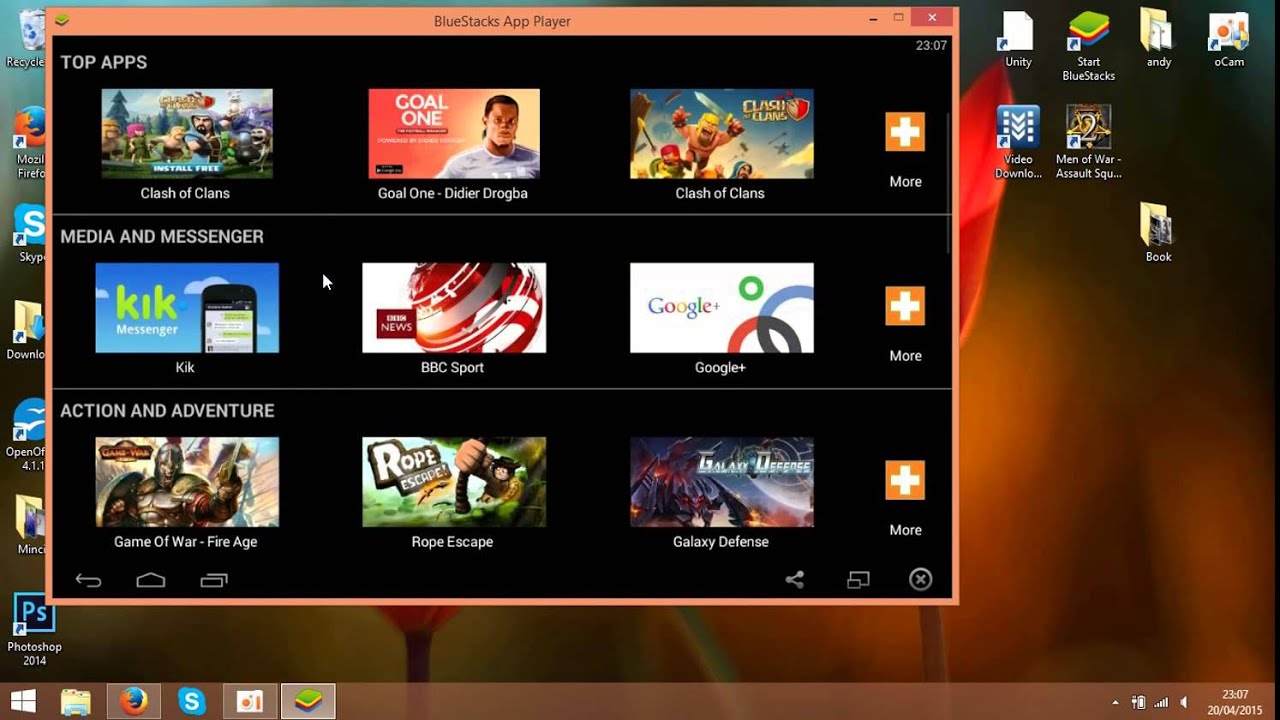Viewport: 1280px width, 720px height.
Task: Open Goal One - Didier Drogba app thumbnail
Action: pyautogui.click(x=454, y=134)
